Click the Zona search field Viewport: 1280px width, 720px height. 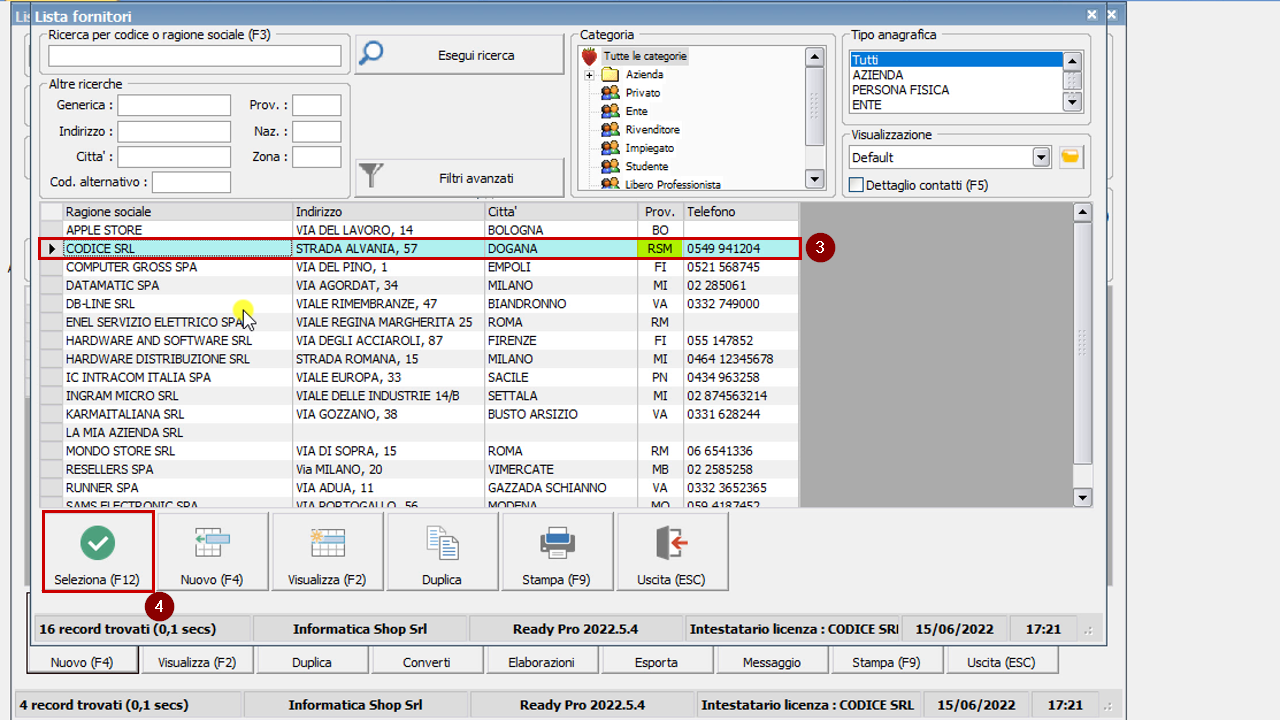(317, 157)
